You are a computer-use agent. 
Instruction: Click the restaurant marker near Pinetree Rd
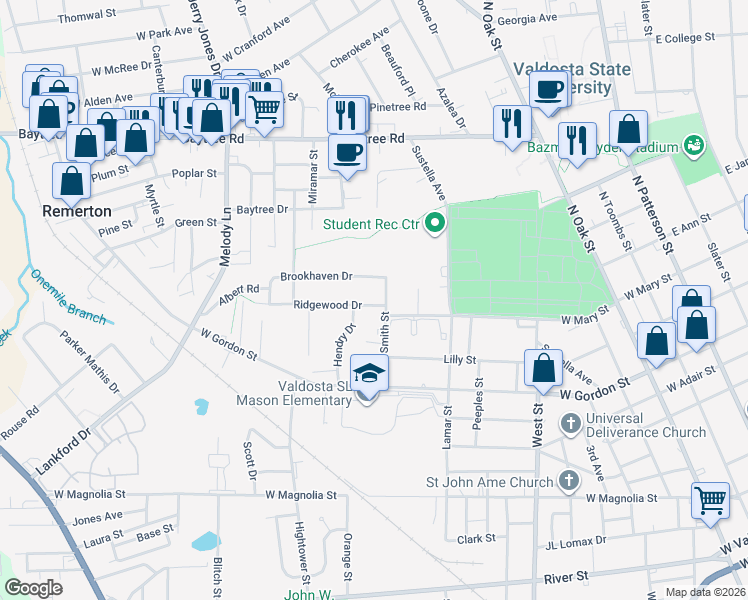347,116
